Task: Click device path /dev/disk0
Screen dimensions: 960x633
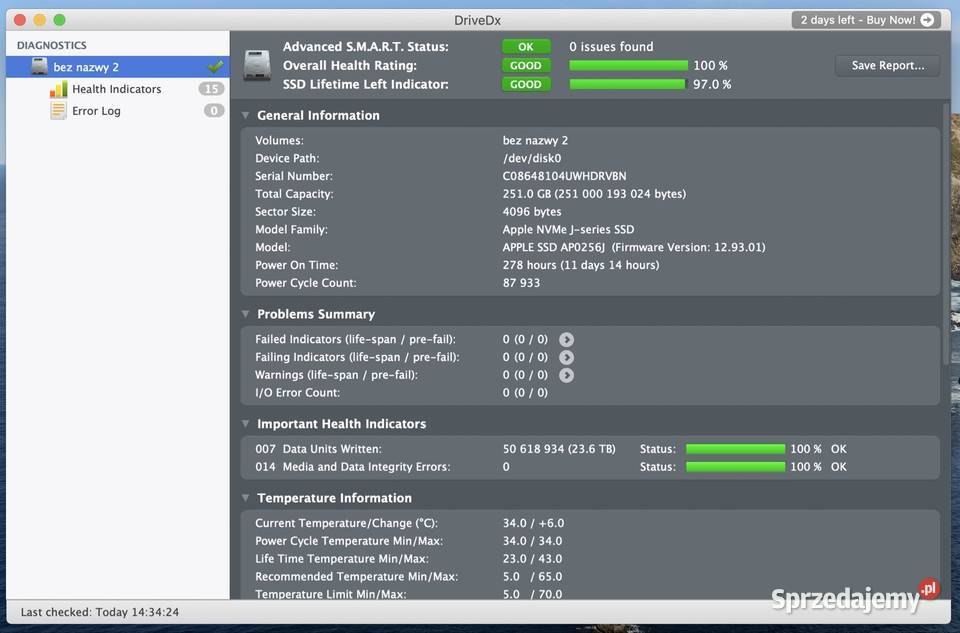Action: [x=531, y=159]
